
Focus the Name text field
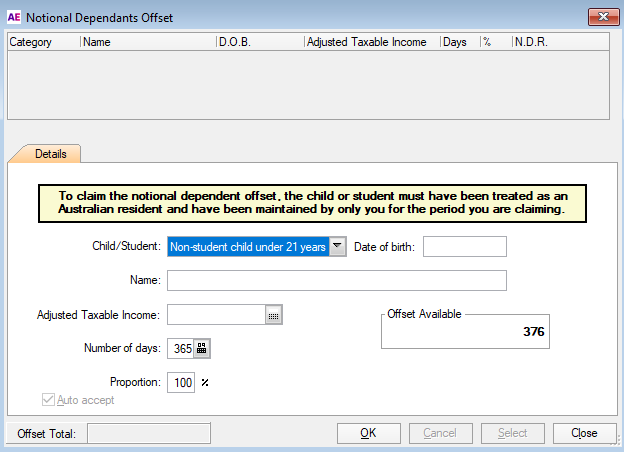coord(336,280)
